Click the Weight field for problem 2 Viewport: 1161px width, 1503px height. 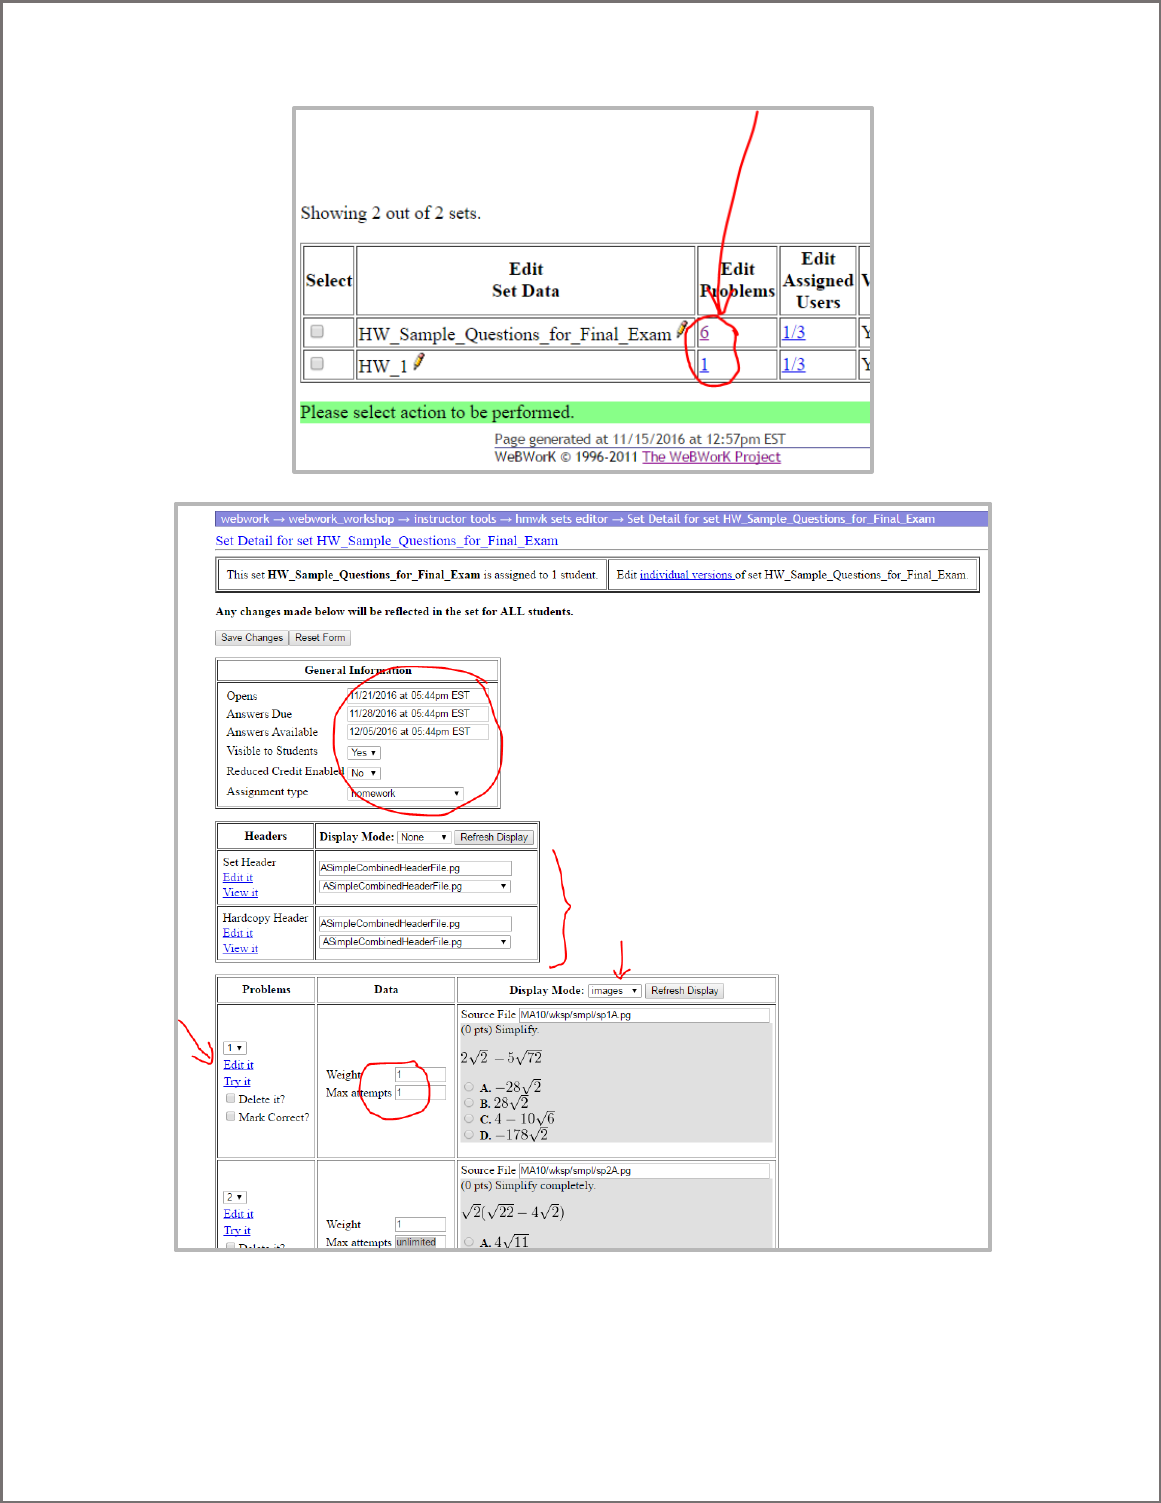pos(420,1224)
